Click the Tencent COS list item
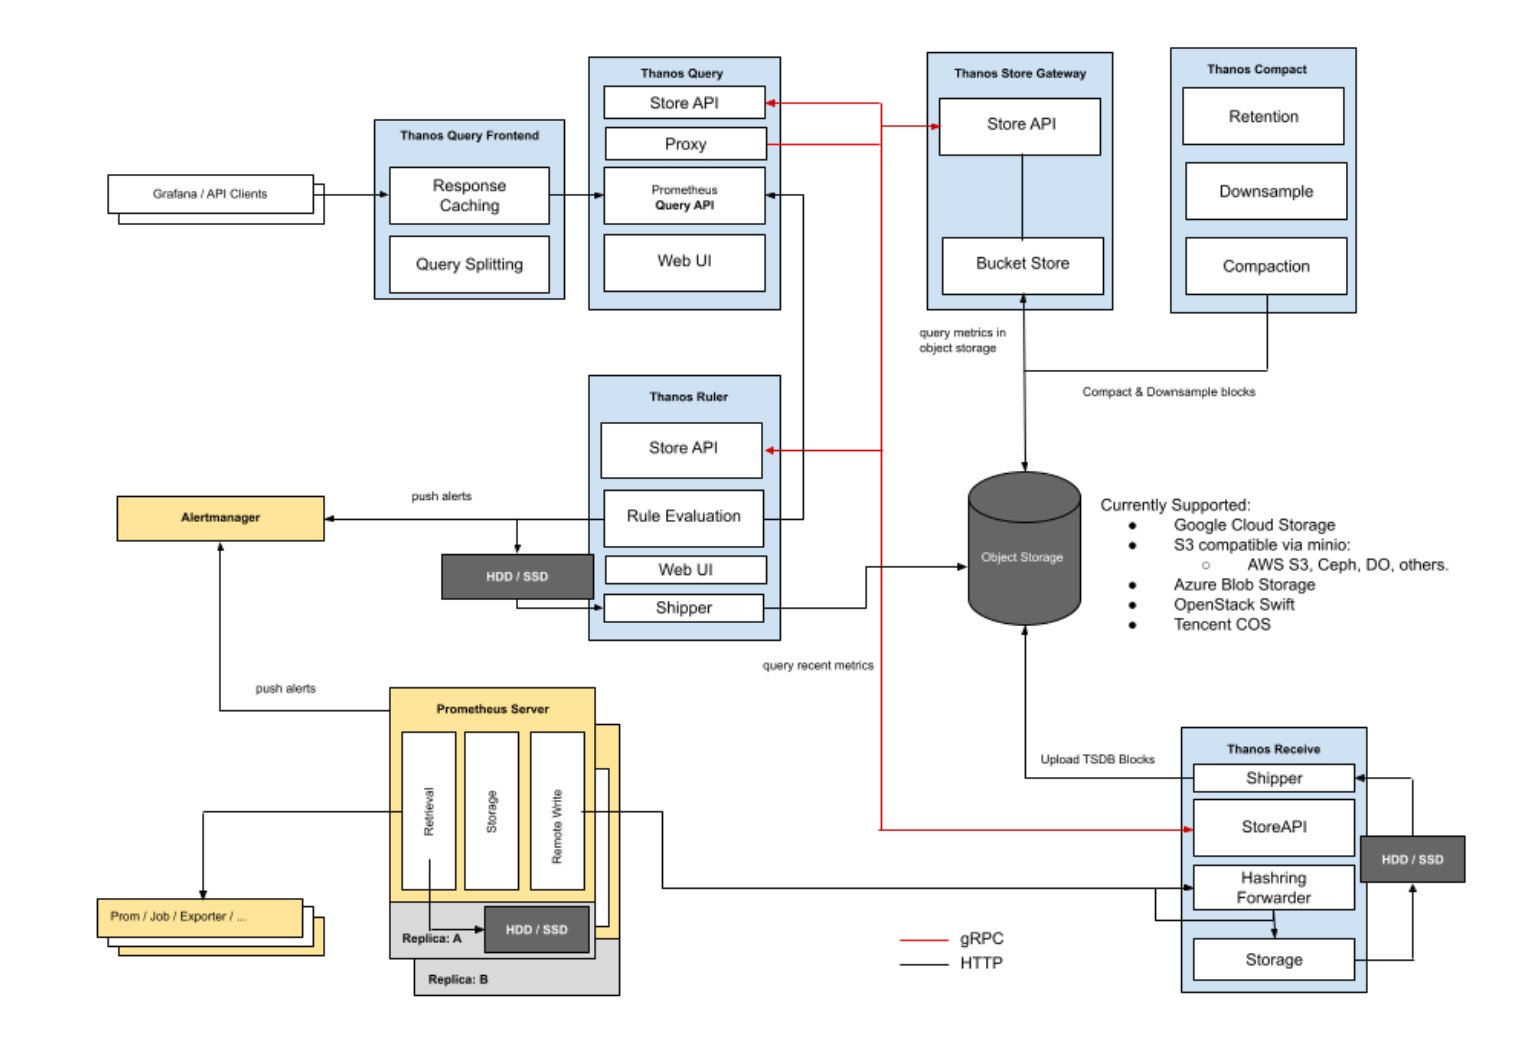The height and width of the screenshot is (1038, 1529). (1222, 625)
